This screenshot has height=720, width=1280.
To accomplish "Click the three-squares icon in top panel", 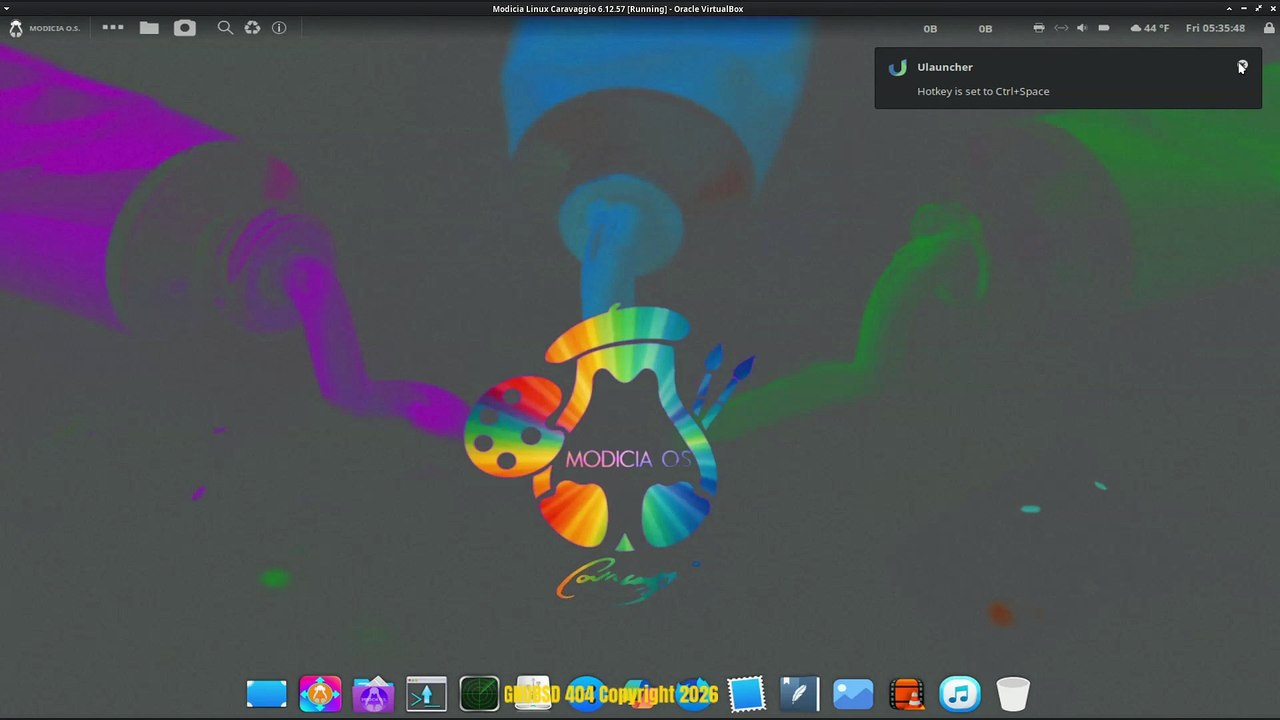I will click(x=113, y=27).
